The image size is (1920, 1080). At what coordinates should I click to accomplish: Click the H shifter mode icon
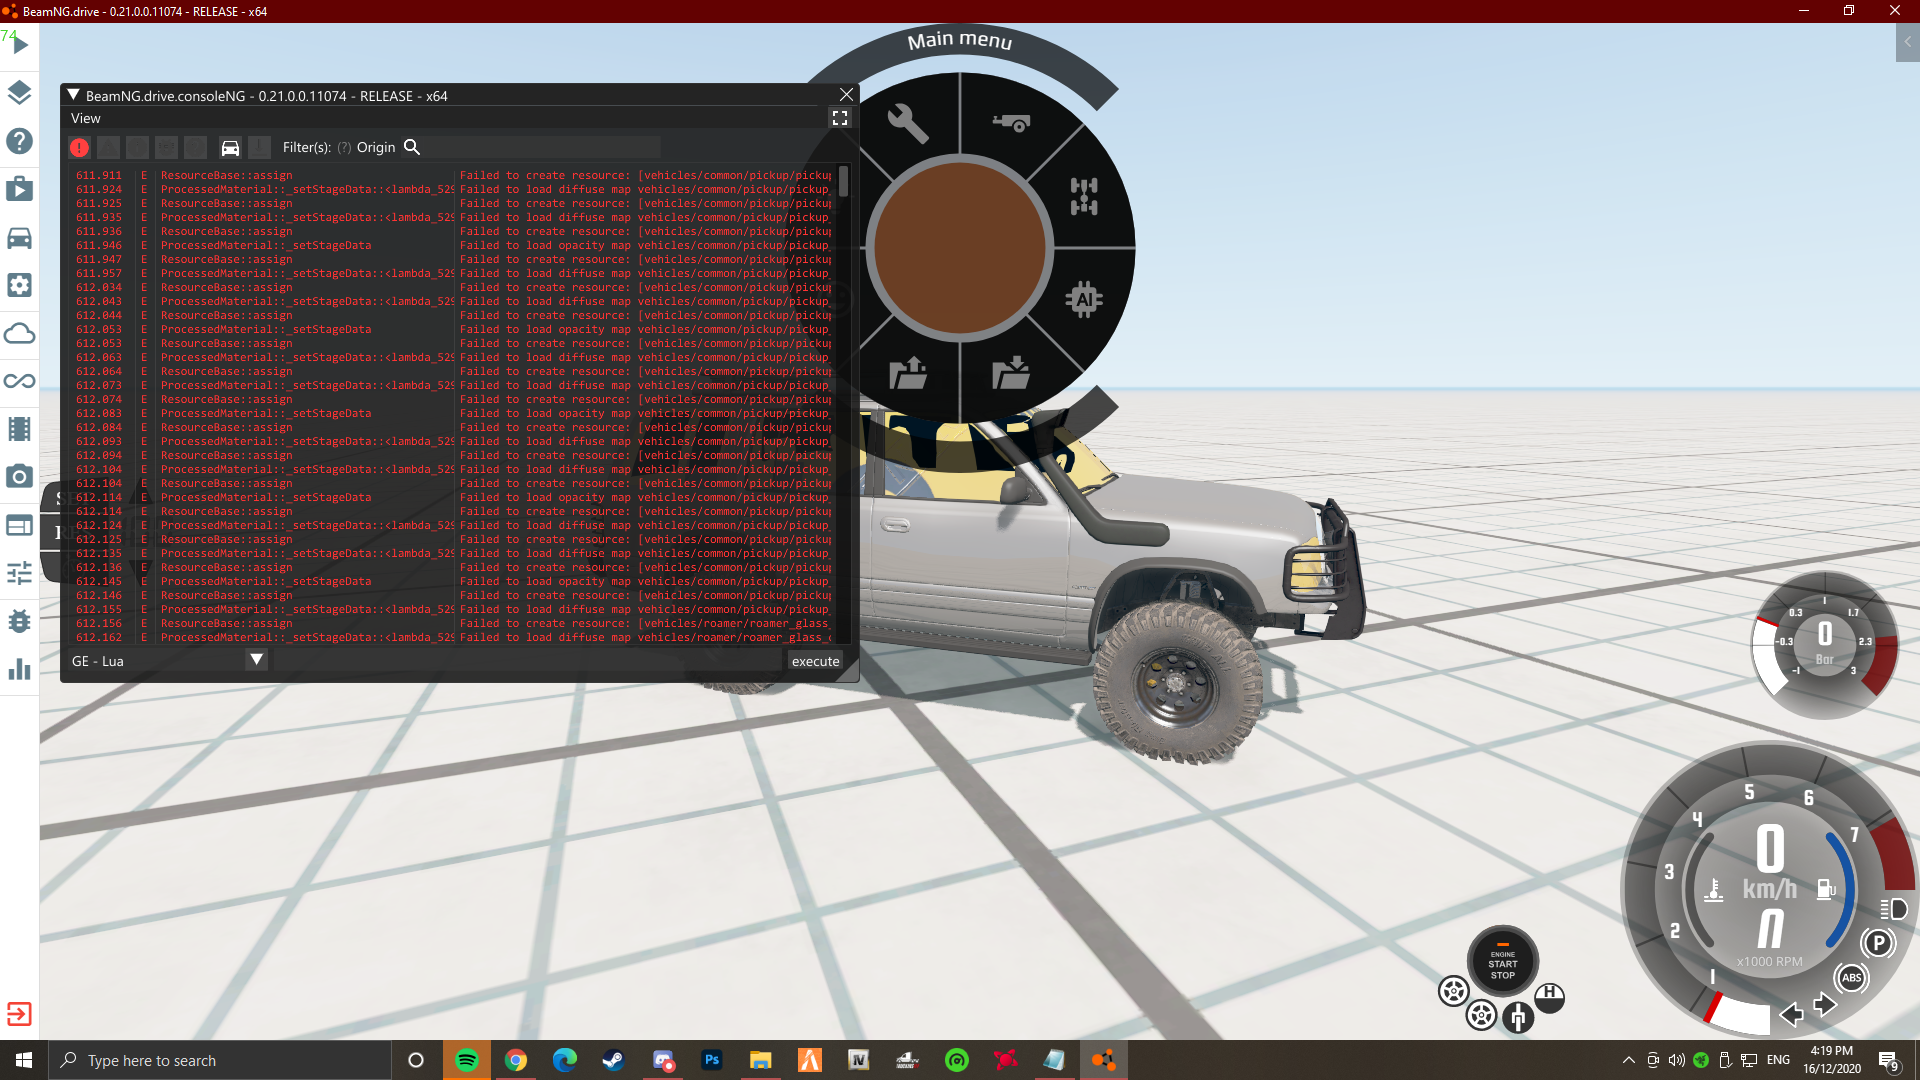click(1550, 997)
